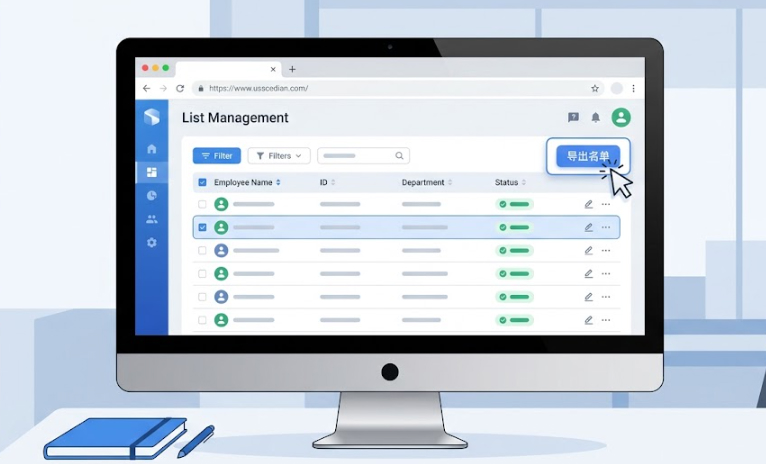Click the notification bell icon

click(596, 117)
